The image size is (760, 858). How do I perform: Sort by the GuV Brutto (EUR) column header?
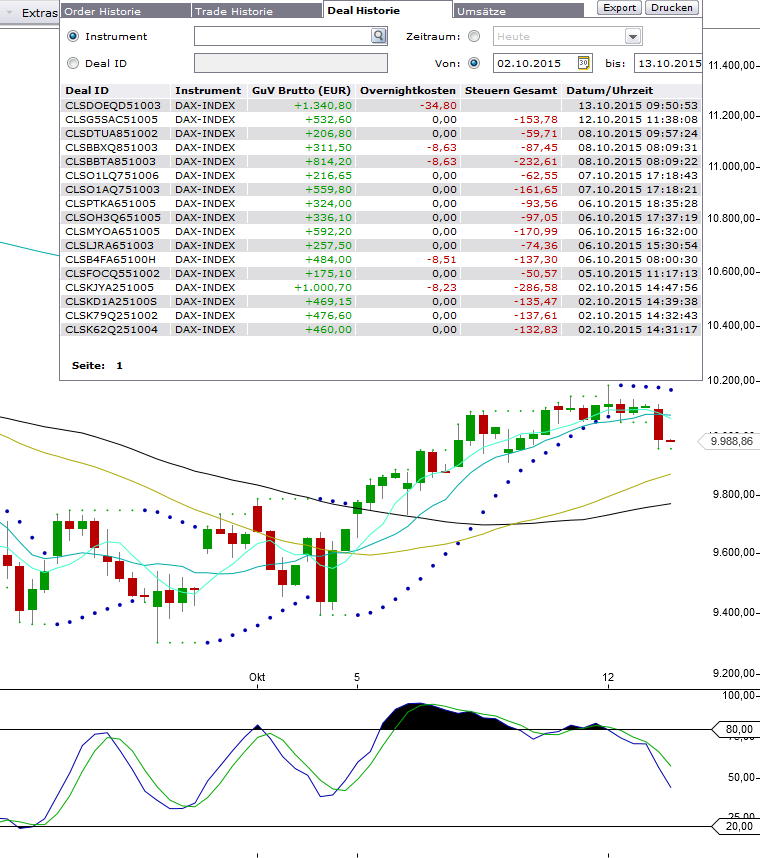pyautogui.click(x=301, y=90)
